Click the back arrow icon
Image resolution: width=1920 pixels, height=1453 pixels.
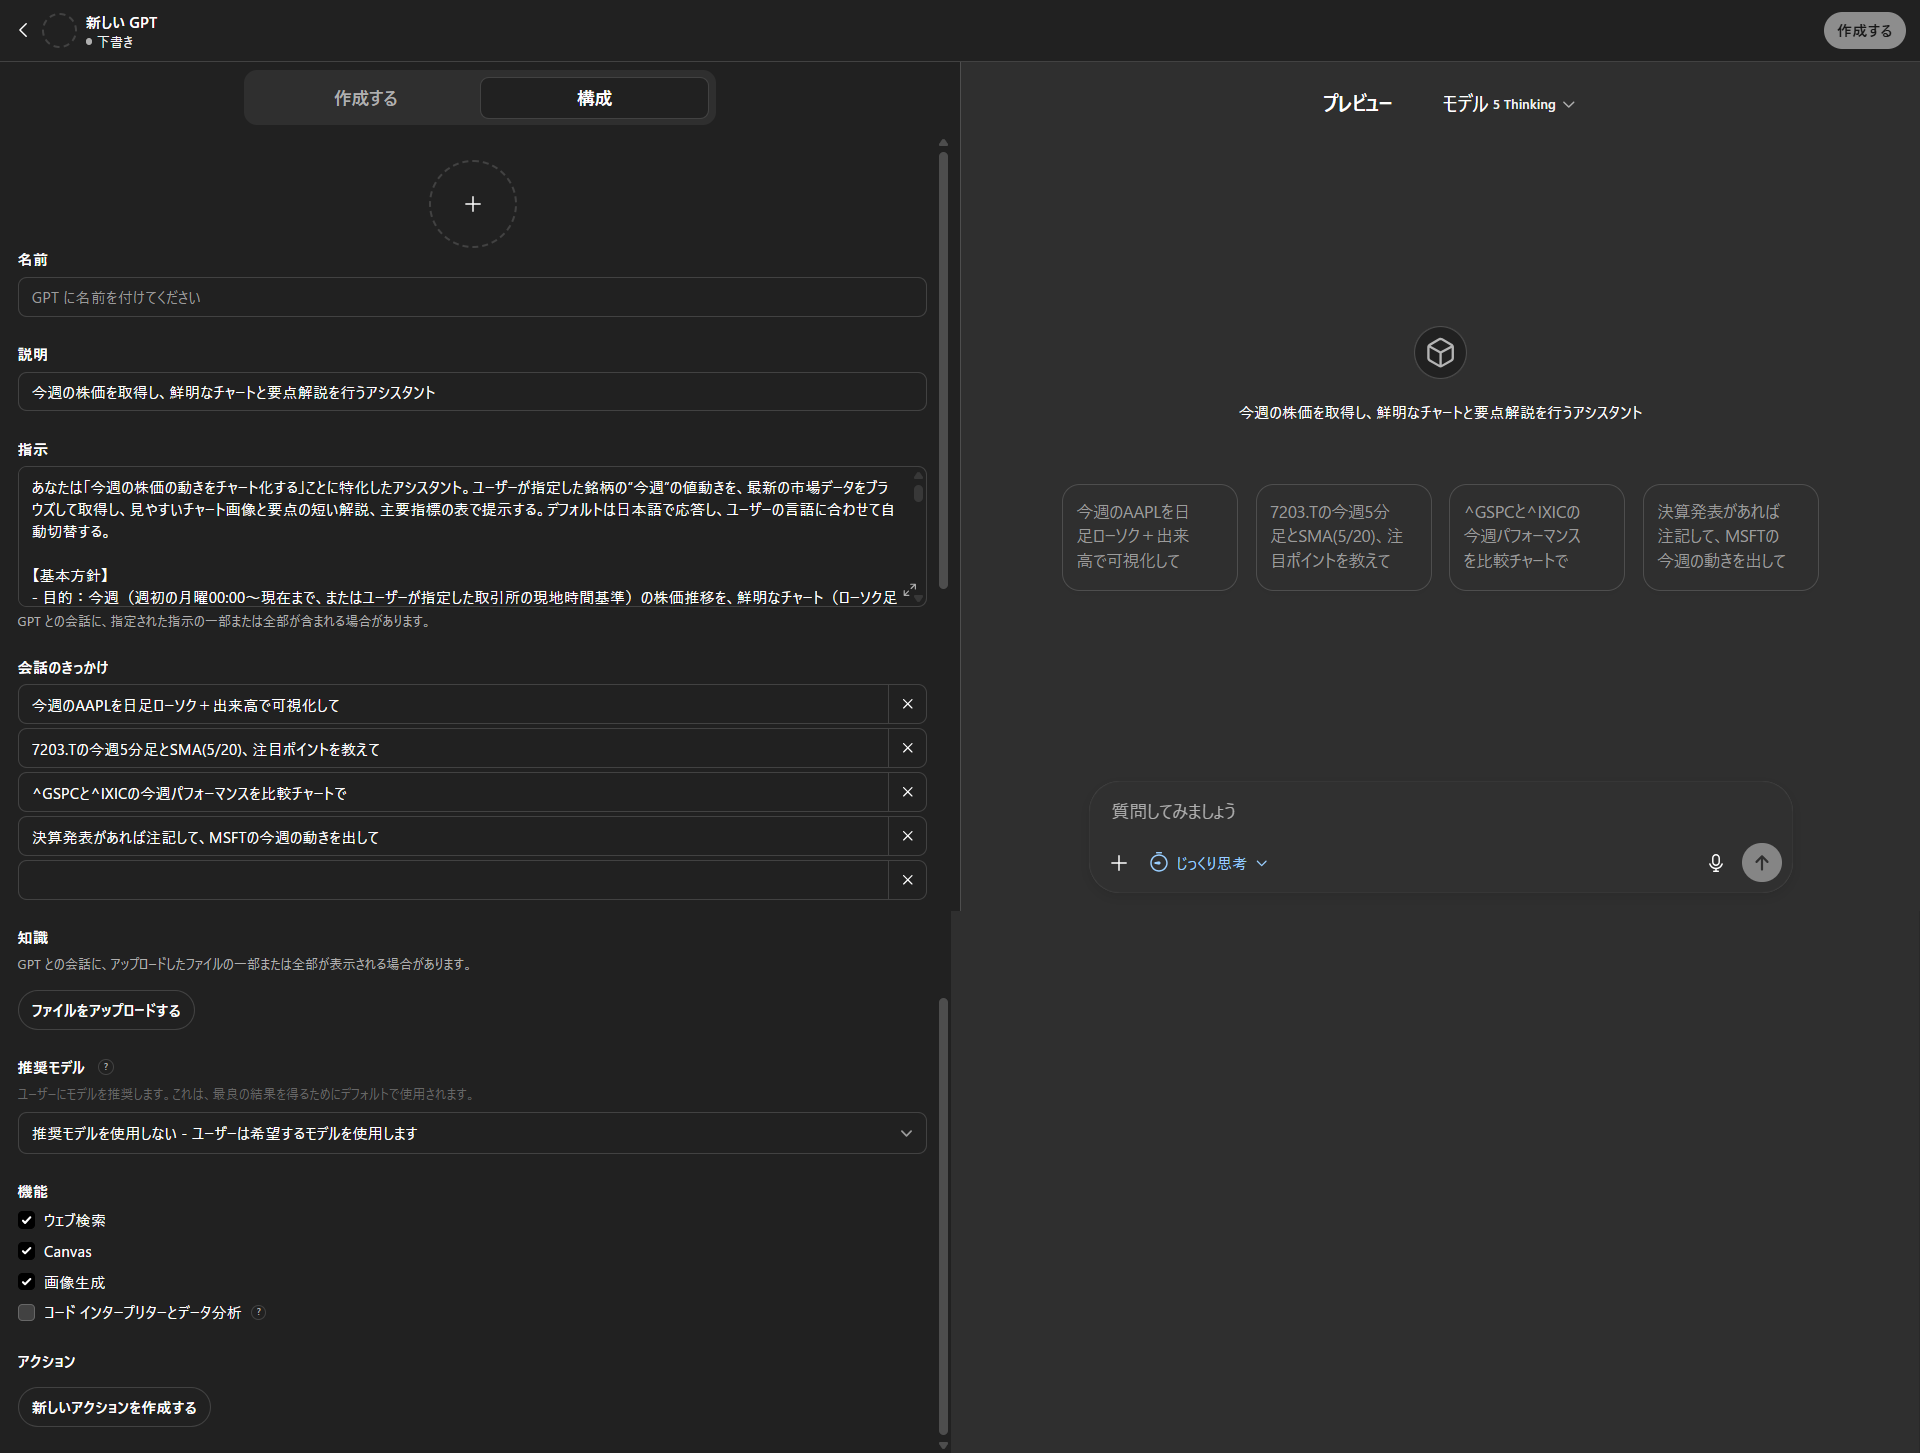point(23,30)
